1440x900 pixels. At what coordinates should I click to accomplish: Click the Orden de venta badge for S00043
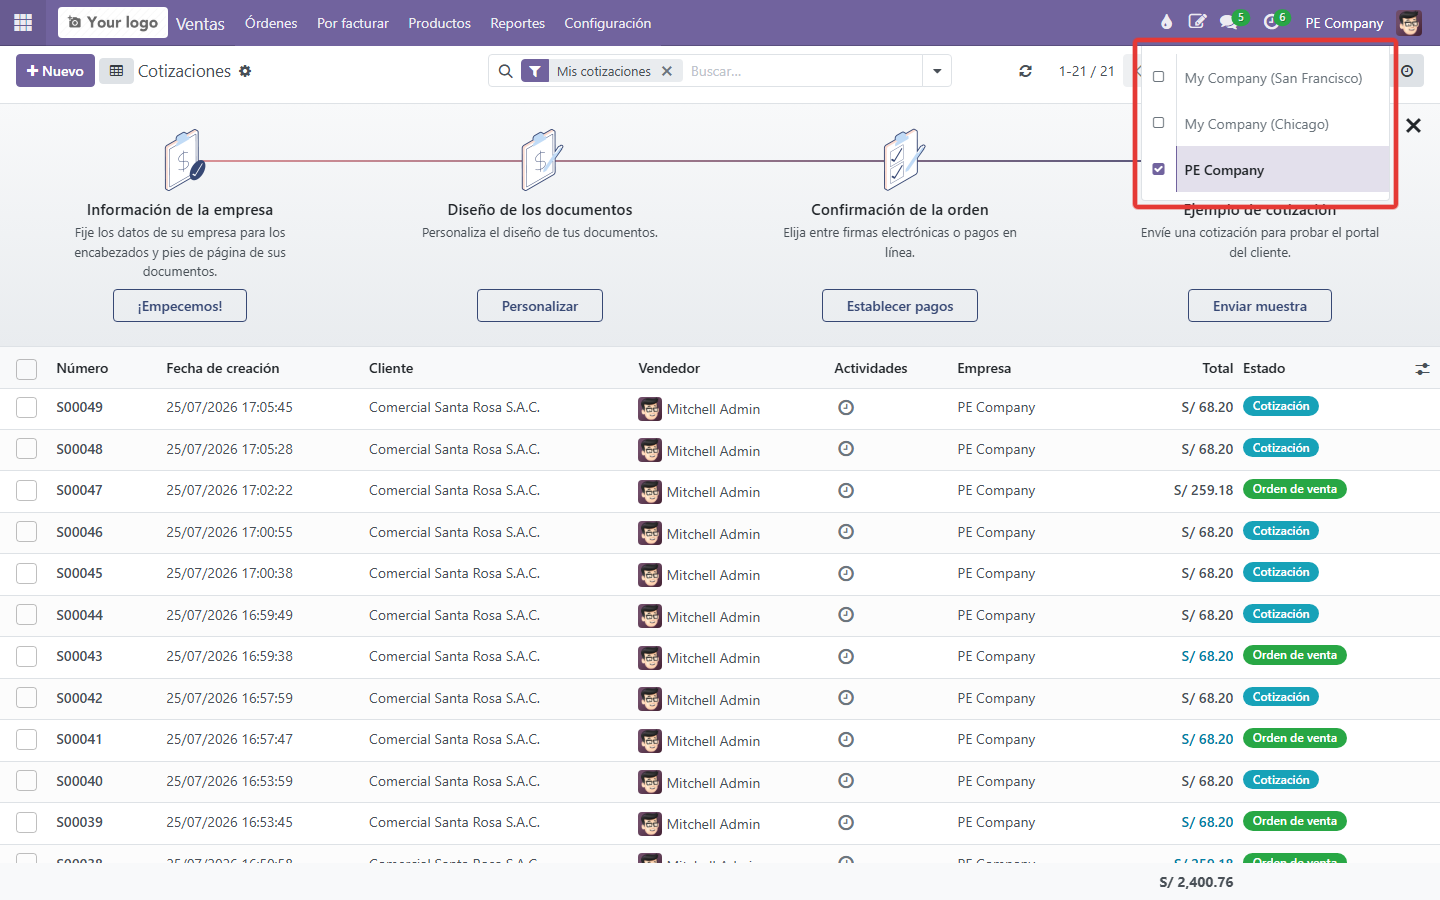1295,656
